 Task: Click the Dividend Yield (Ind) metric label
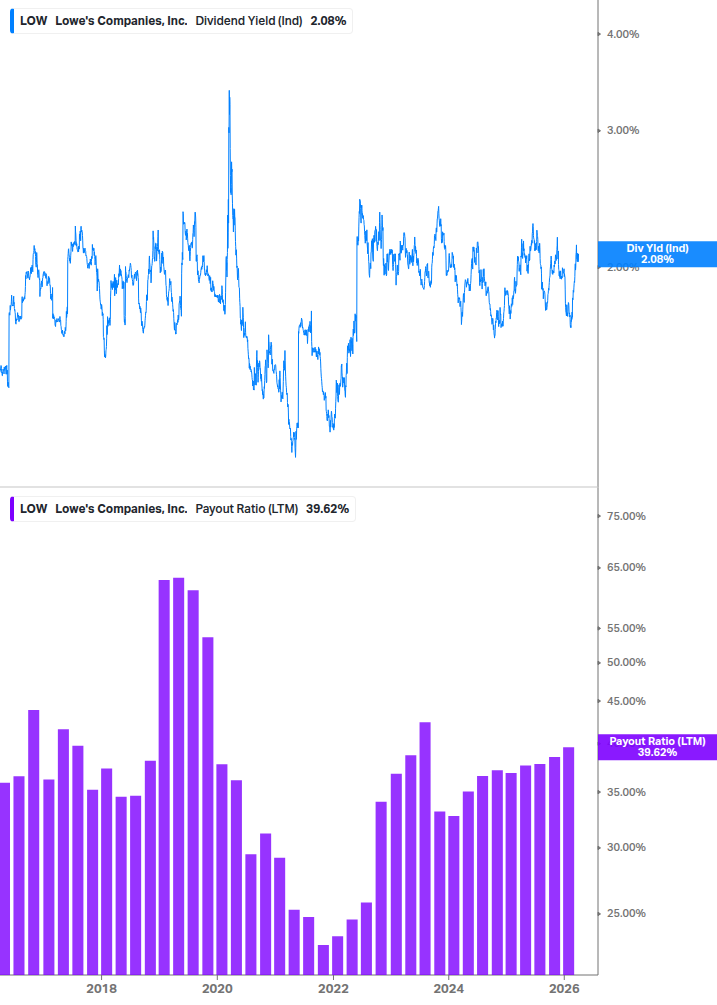pos(249,21)
